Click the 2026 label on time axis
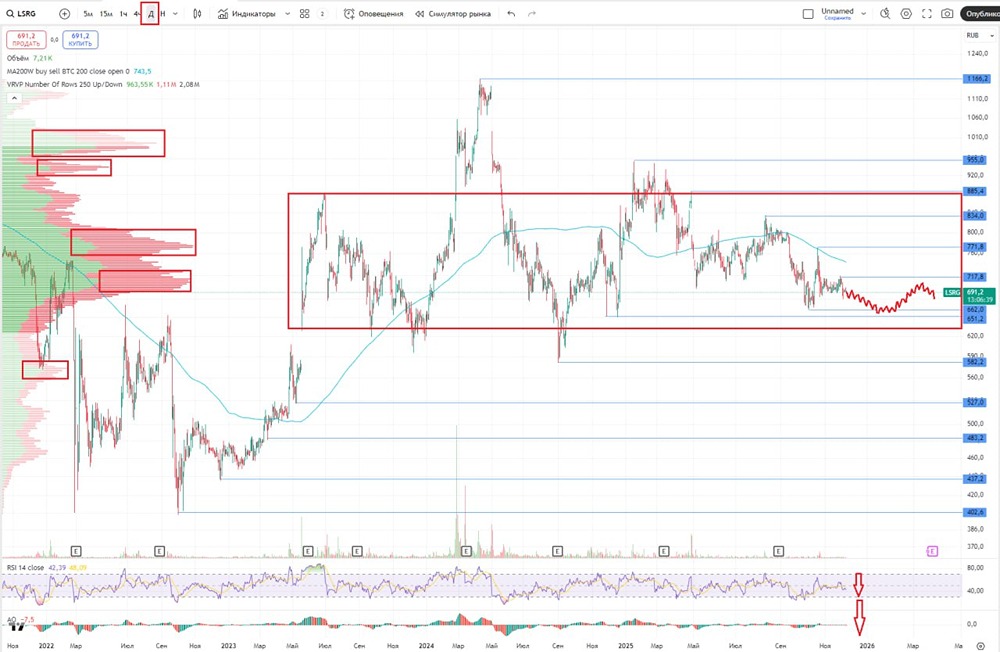Screen dimensions: 1000x652 pos(867,646)
